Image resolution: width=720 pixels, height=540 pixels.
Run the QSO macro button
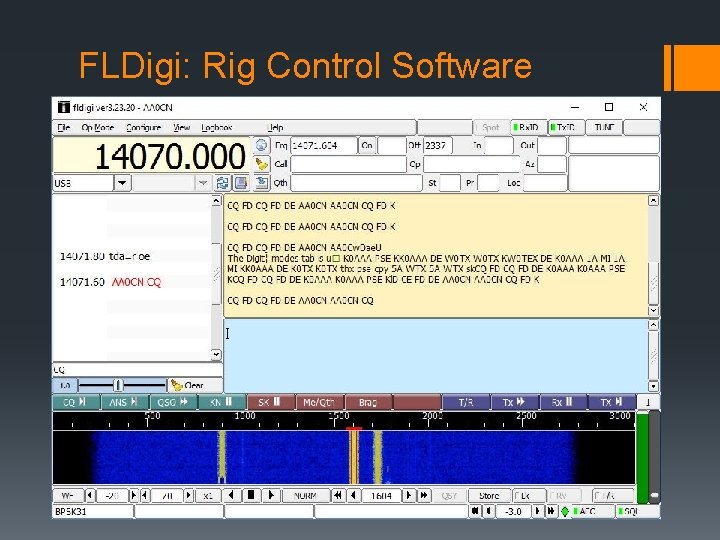click(x=174, y=402)
